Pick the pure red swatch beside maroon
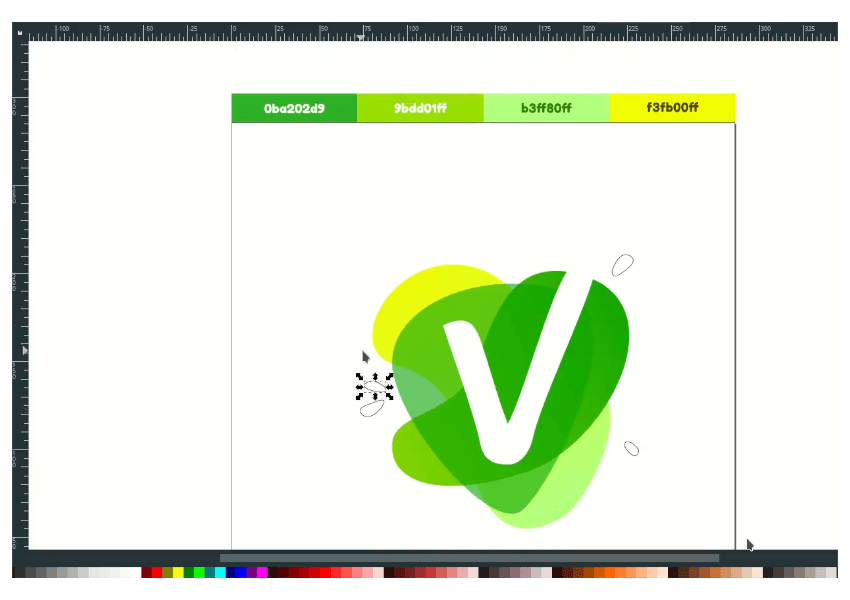This screenshot has height=600, width=850. 157,572
